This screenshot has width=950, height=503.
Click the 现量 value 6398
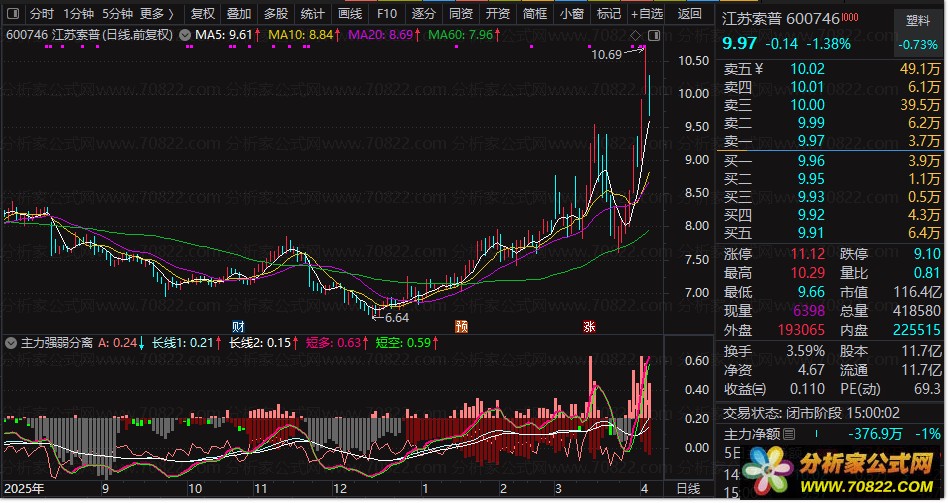[809, 311]
